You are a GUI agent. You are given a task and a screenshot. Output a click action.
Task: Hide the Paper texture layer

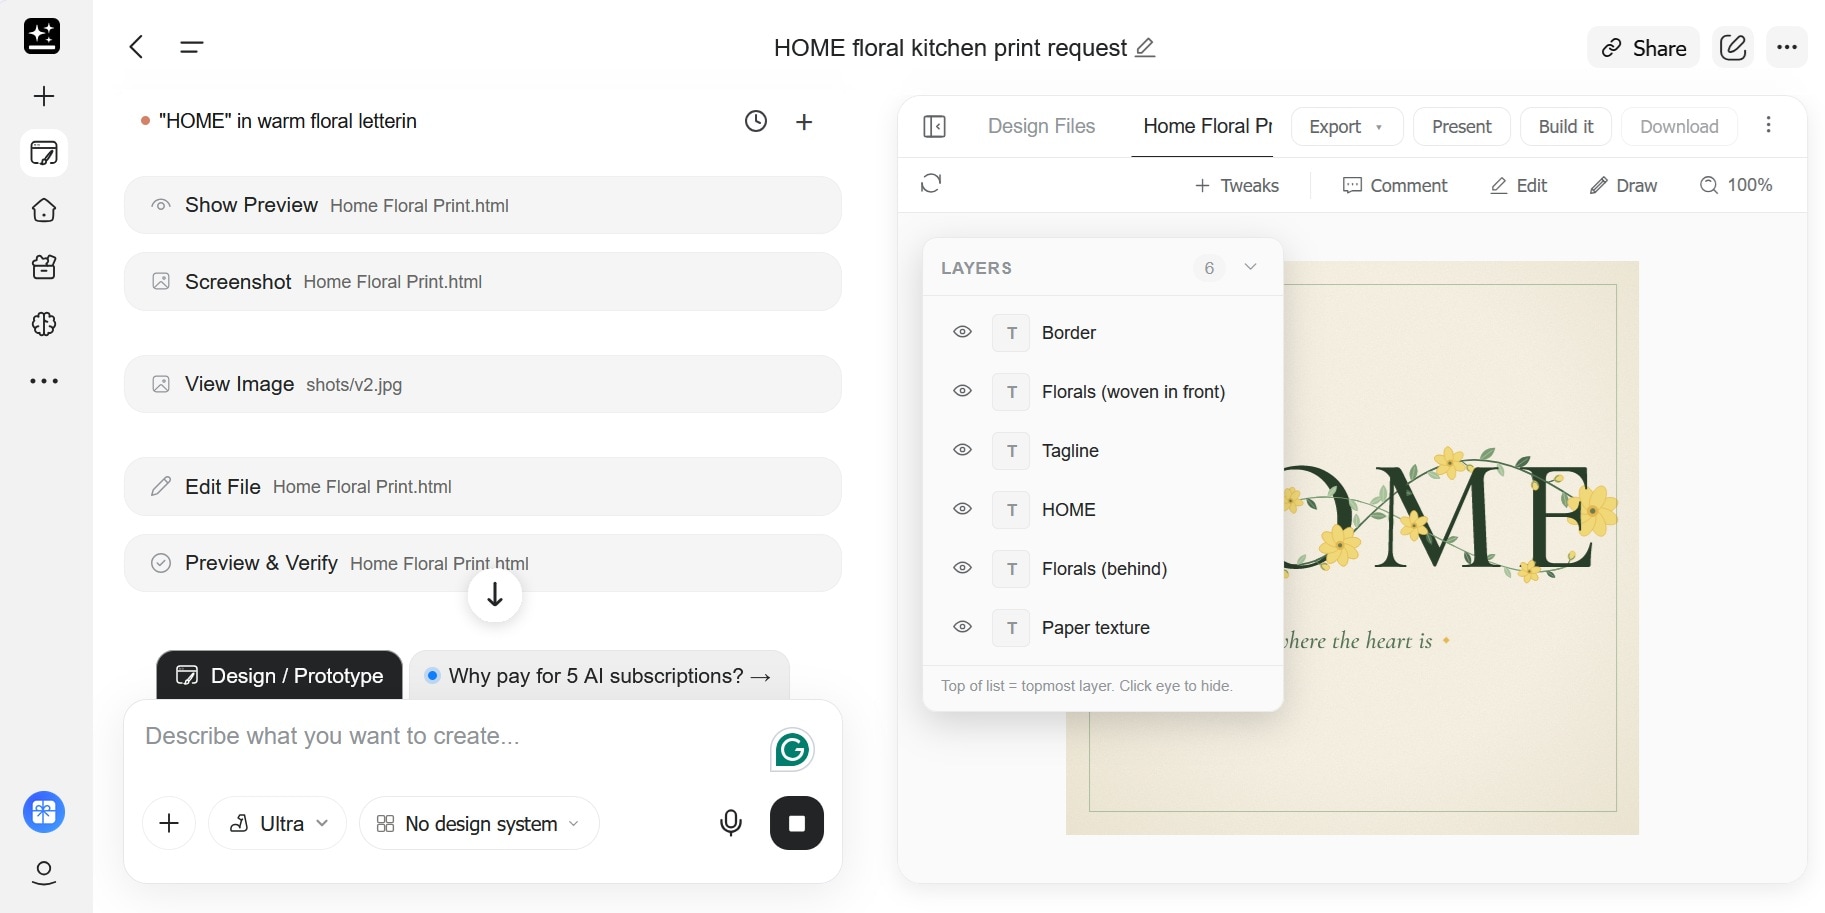click(x=963, y=627)
